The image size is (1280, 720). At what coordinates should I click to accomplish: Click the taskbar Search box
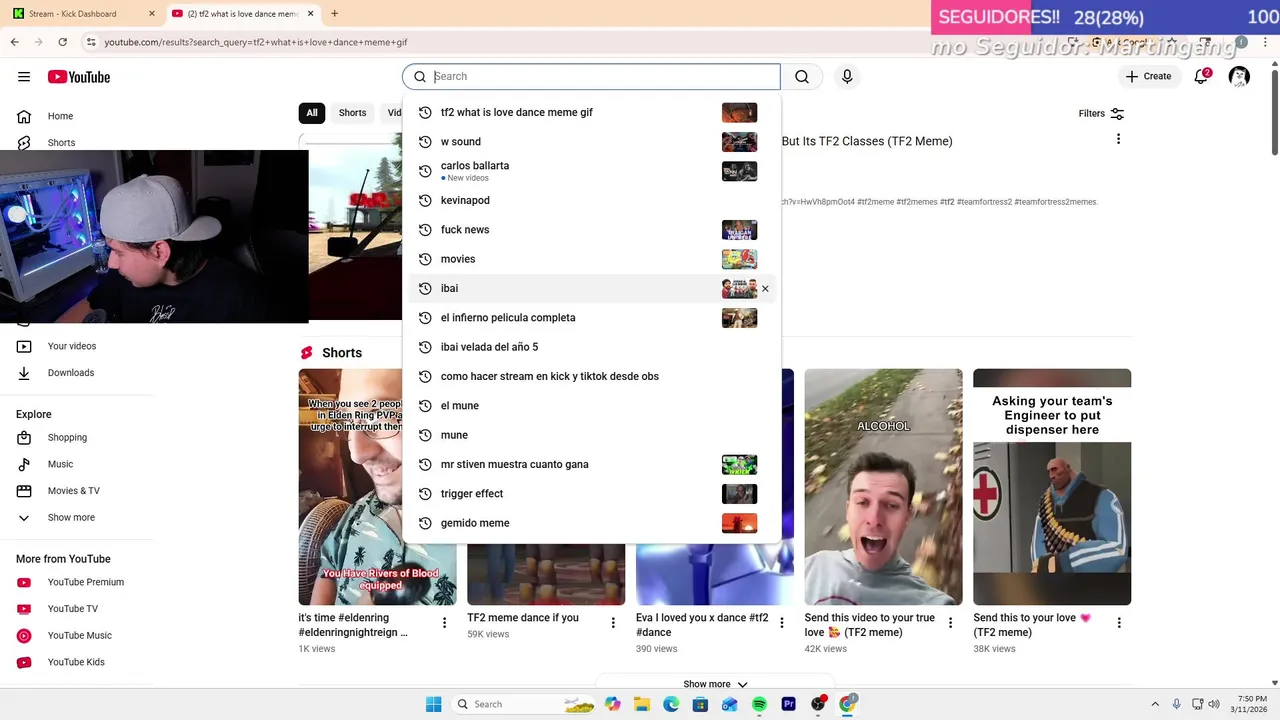525,704
